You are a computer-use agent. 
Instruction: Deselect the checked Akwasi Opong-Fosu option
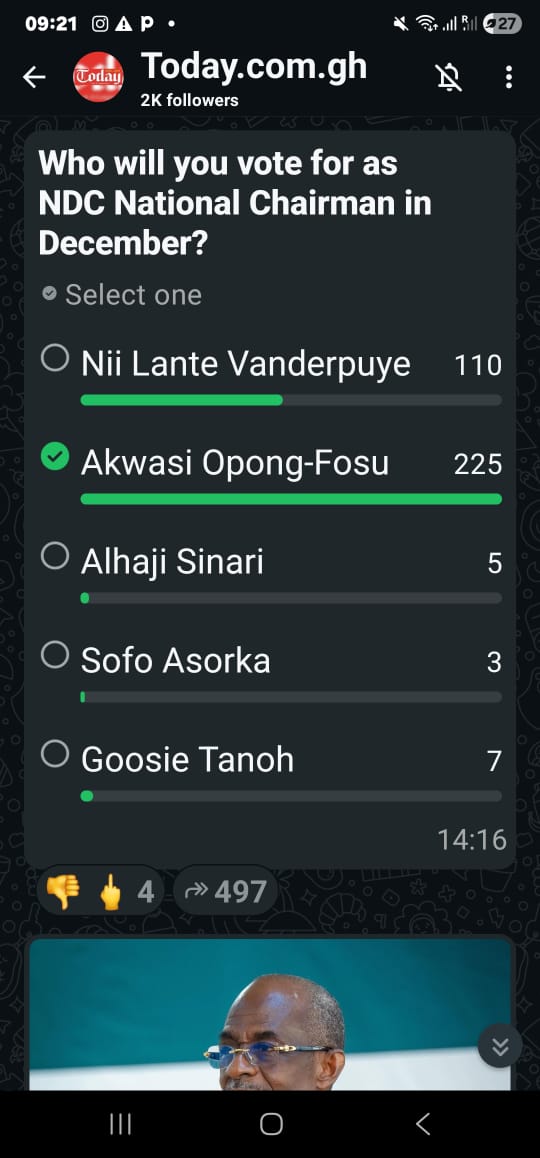55,457
